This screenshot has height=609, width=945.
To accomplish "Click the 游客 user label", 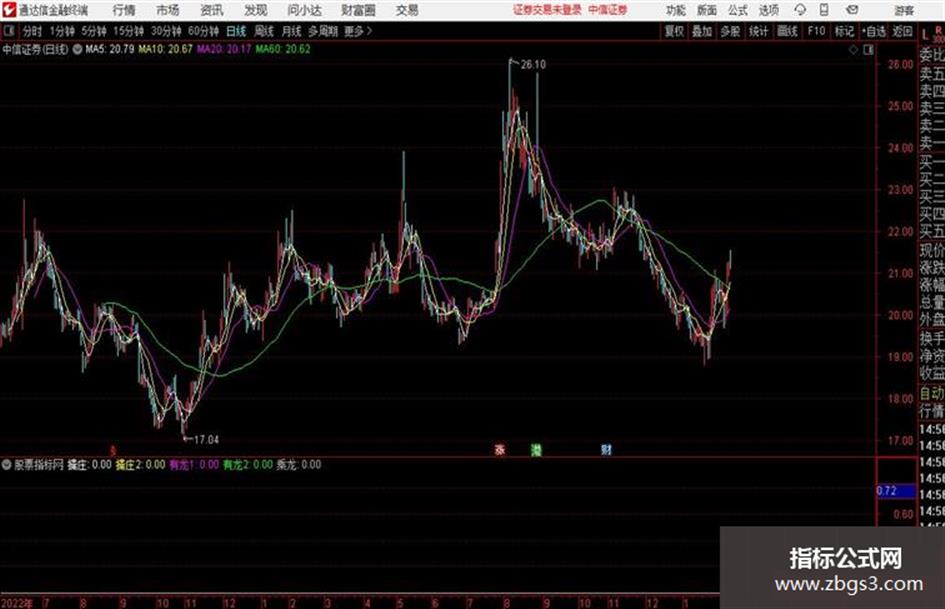I will [x=904, y=10].
